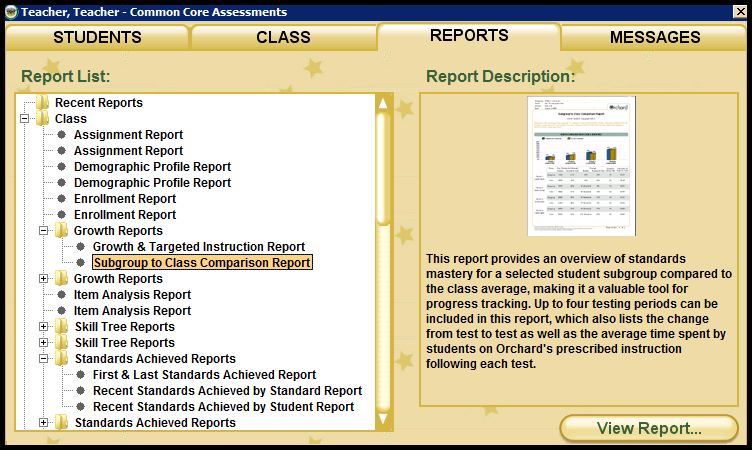Image resolution: width=752 pixels, height=450 pixels.
Task: Click the collapsed Standards Achieved Reports folder icon
Action: coord(61,422)
